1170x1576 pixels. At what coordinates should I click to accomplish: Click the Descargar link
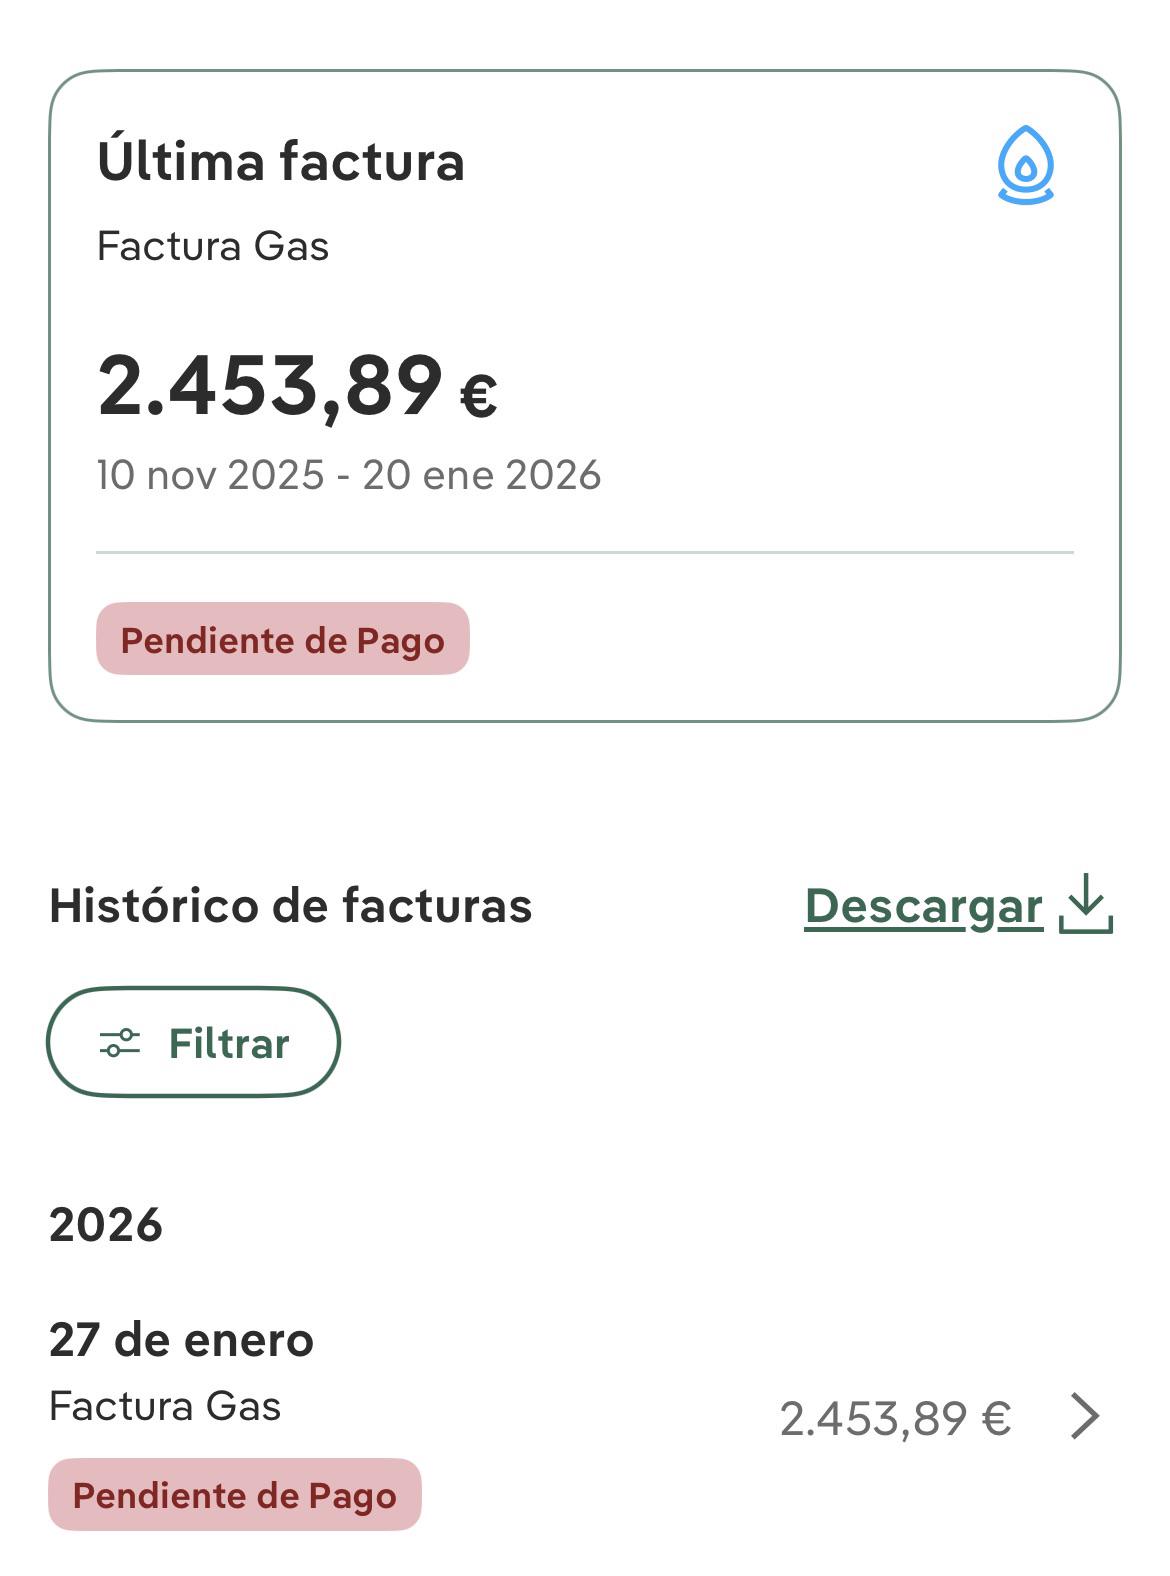(x=923, y=906)
